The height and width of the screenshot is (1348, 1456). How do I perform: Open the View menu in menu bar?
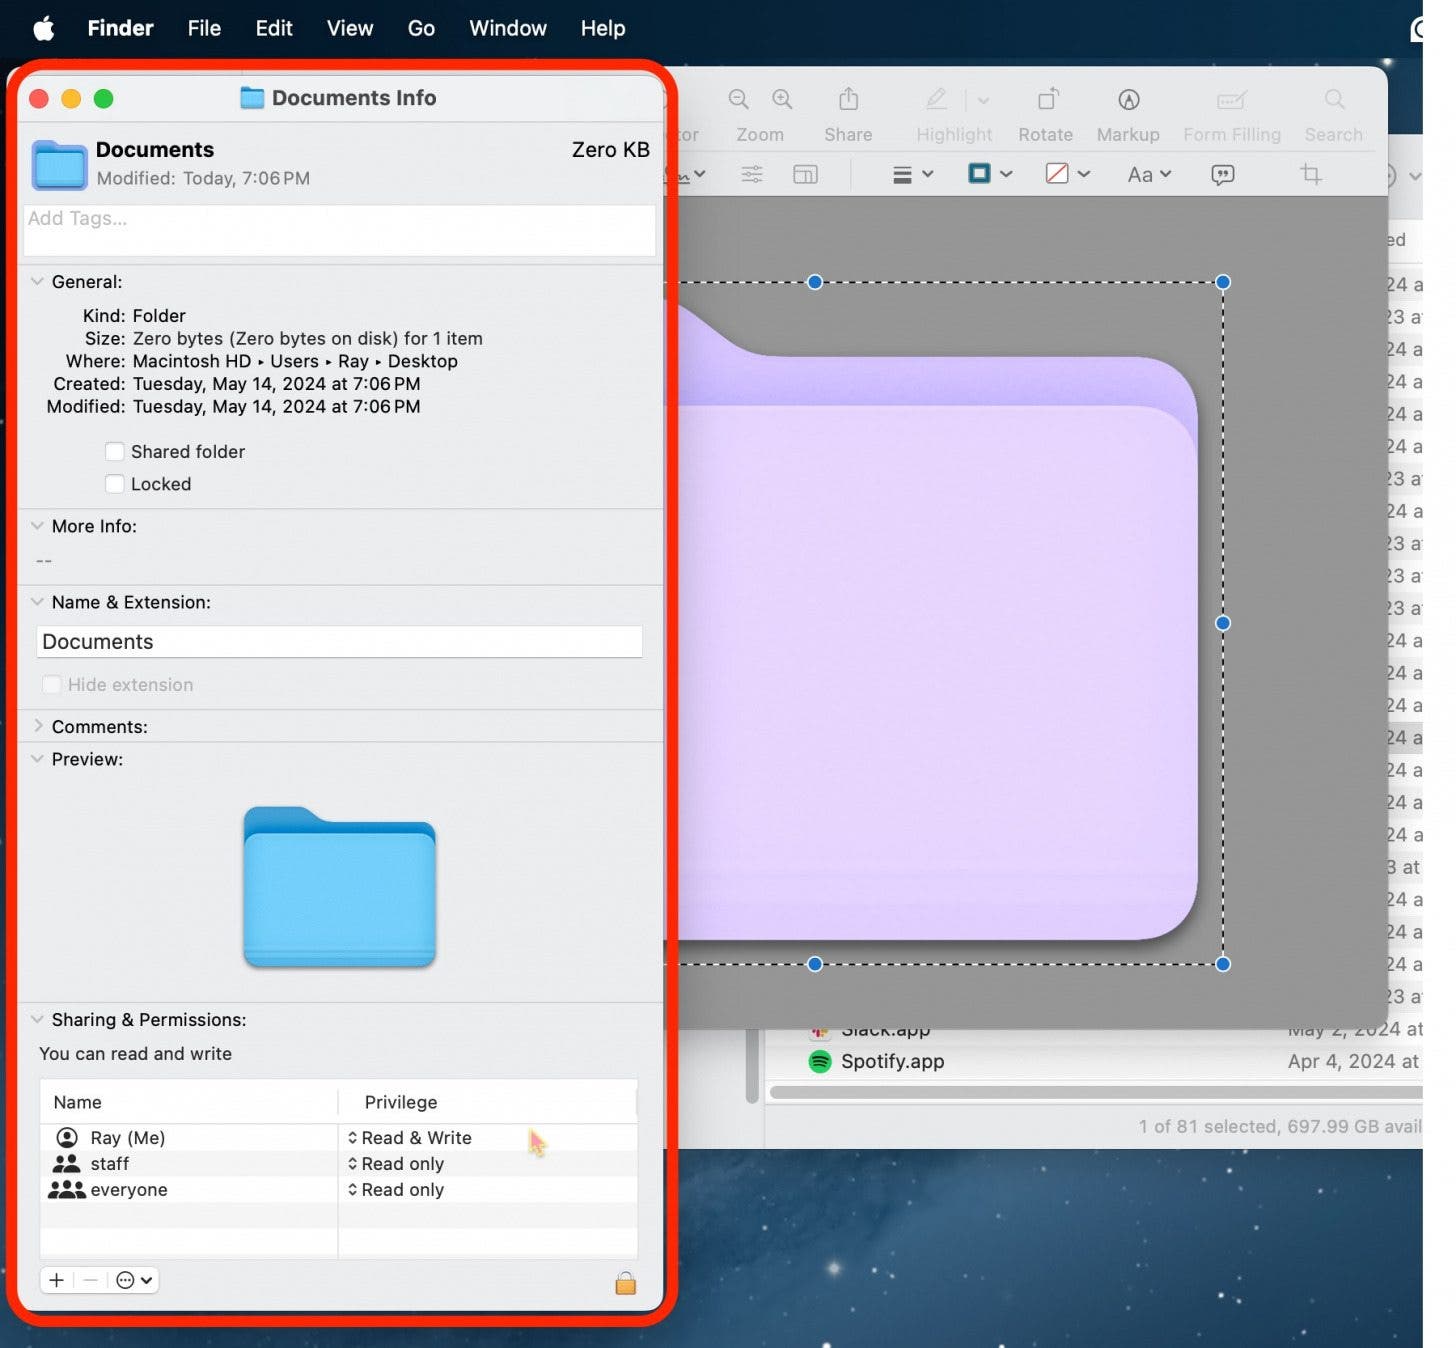click(x=348, y=28)
